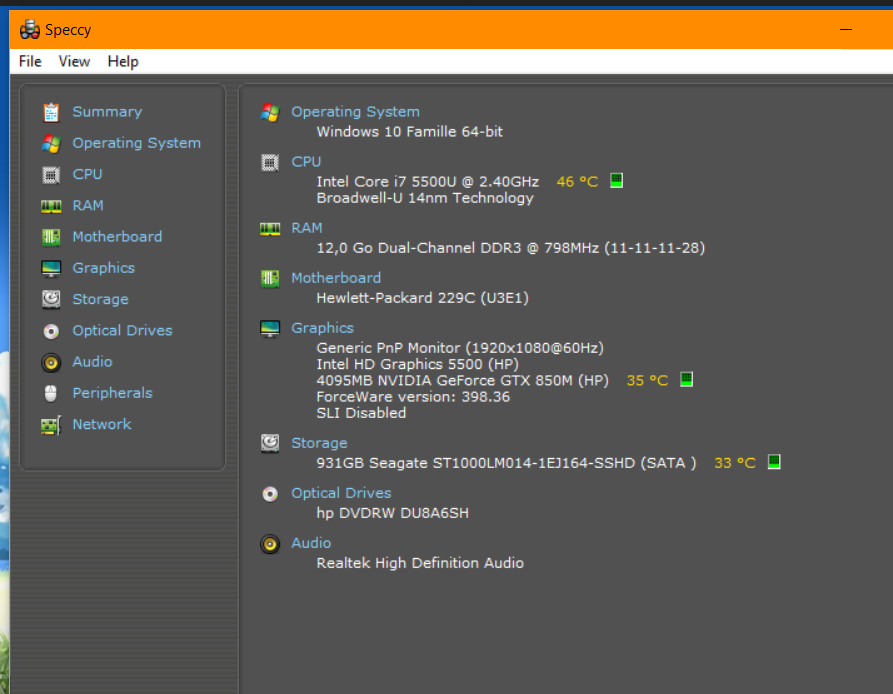The width and height of the screenshot is (893, 694).
Task: Select Storage in the sidebar
Action: click(100, 299)
